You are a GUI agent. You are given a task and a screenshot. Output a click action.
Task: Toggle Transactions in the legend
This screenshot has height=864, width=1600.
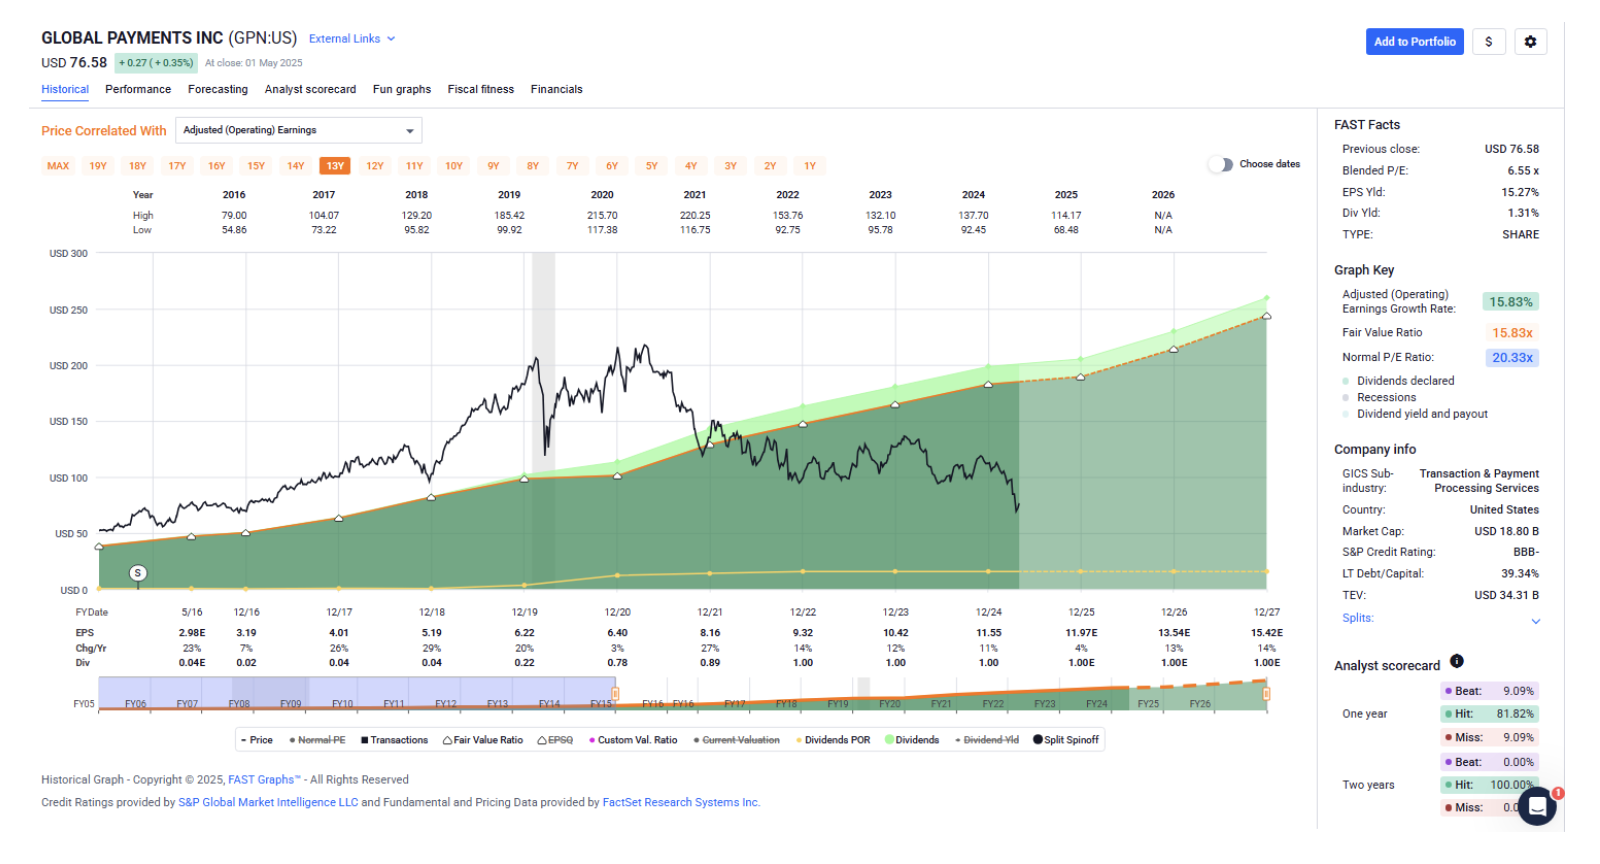tap(394, 740)
